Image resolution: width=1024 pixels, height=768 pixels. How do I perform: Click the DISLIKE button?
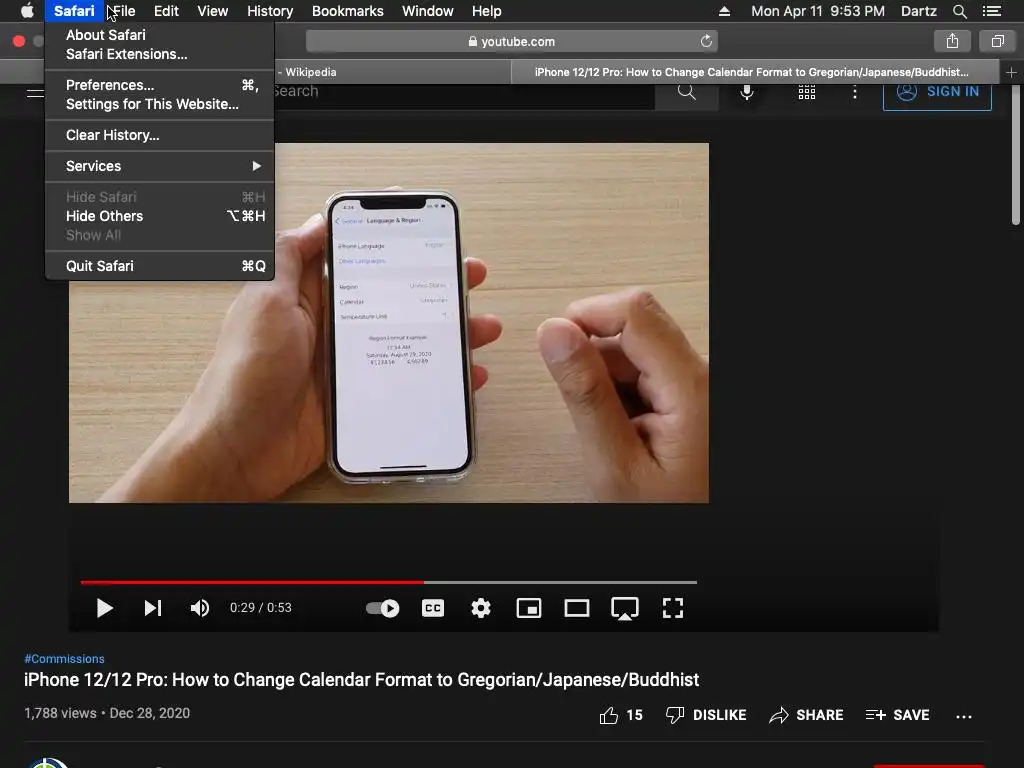click(706, 715)
